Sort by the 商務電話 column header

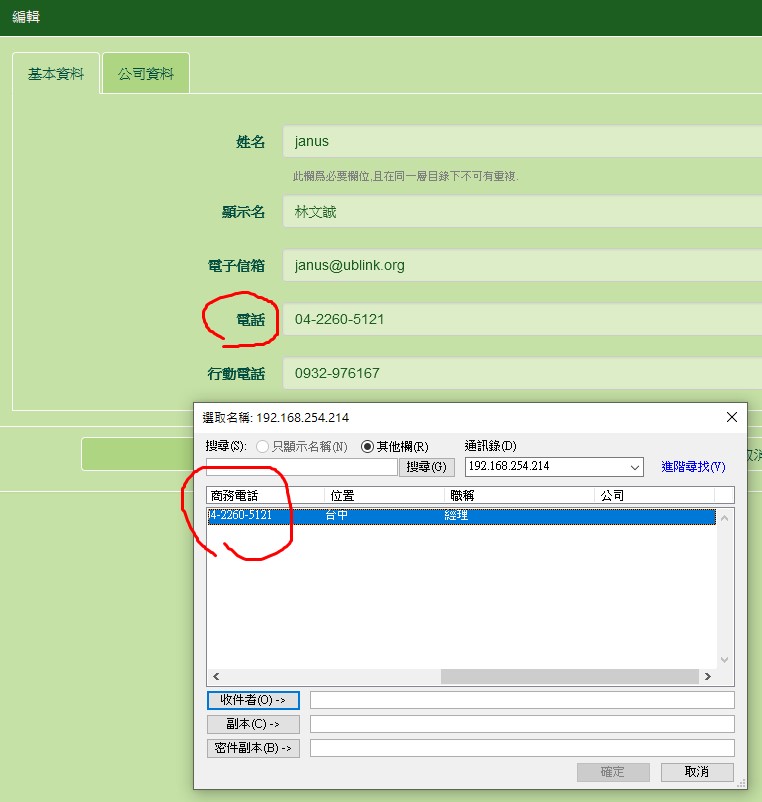265,495
